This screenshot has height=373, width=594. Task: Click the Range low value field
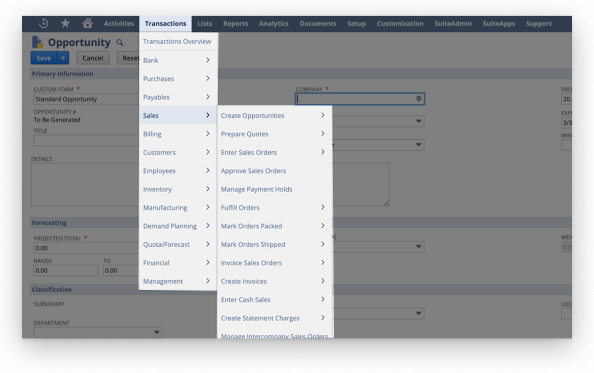(x=66, y=270)
